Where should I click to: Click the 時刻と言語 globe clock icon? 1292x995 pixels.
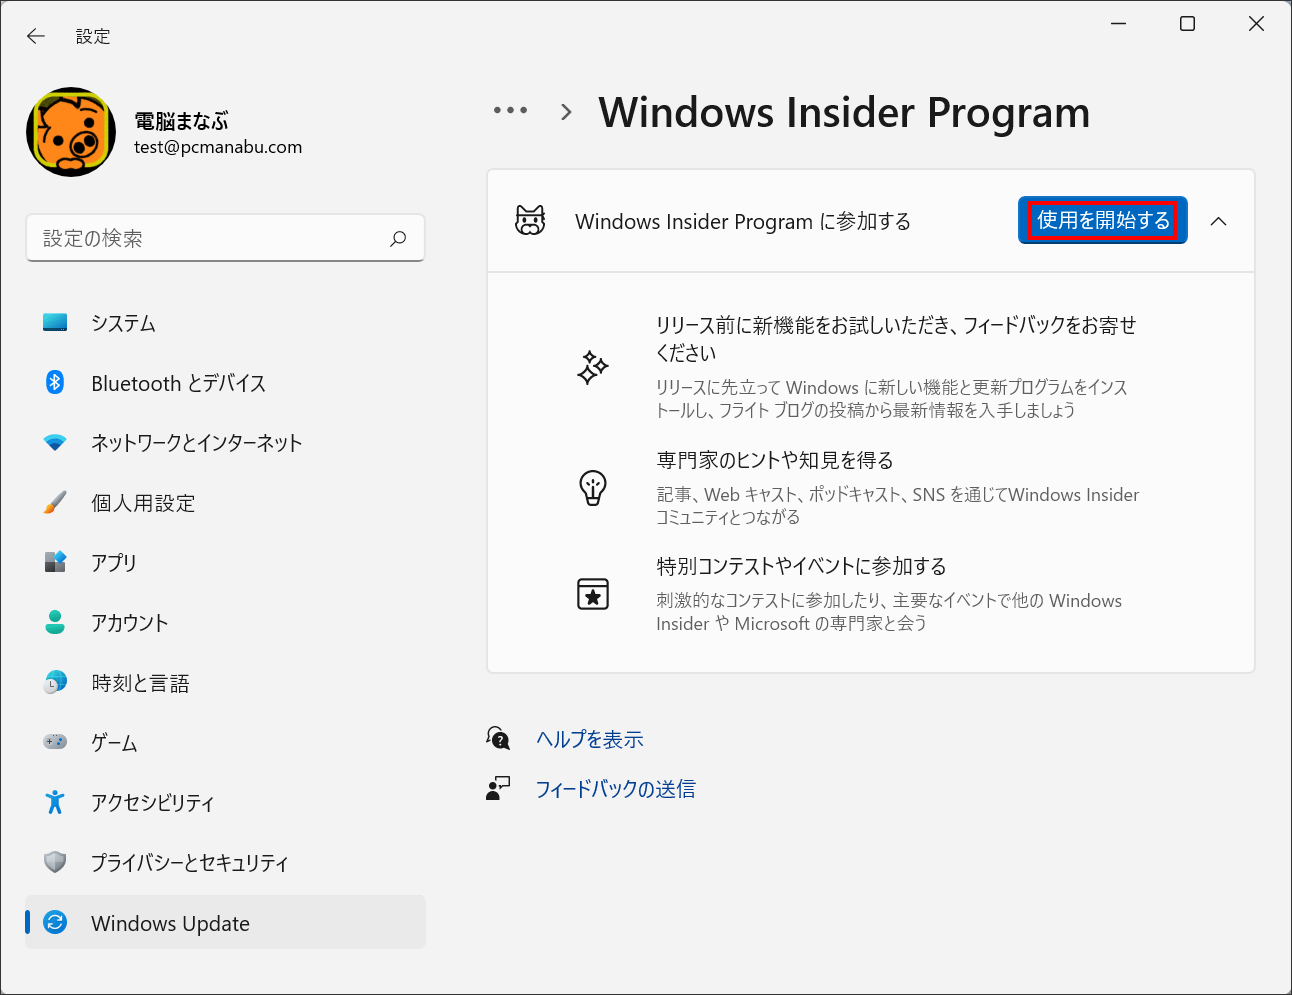point(55,682)
